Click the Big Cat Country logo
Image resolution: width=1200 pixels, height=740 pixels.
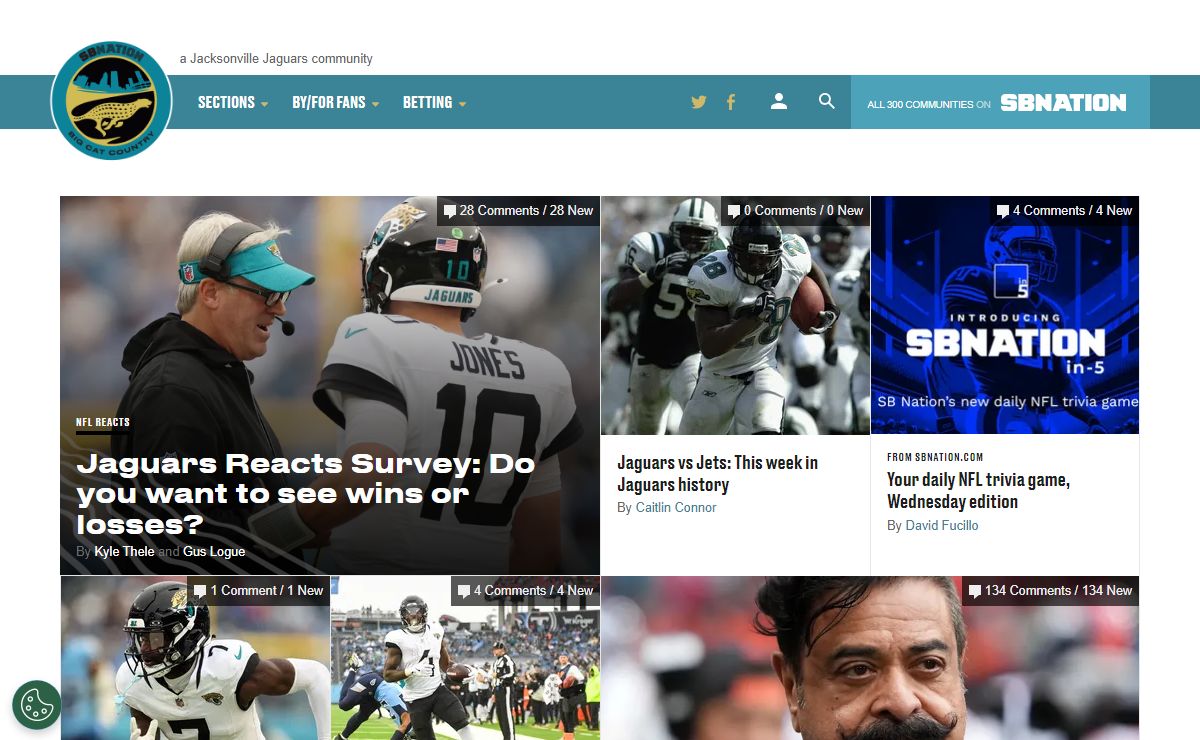tap(111, 101)
